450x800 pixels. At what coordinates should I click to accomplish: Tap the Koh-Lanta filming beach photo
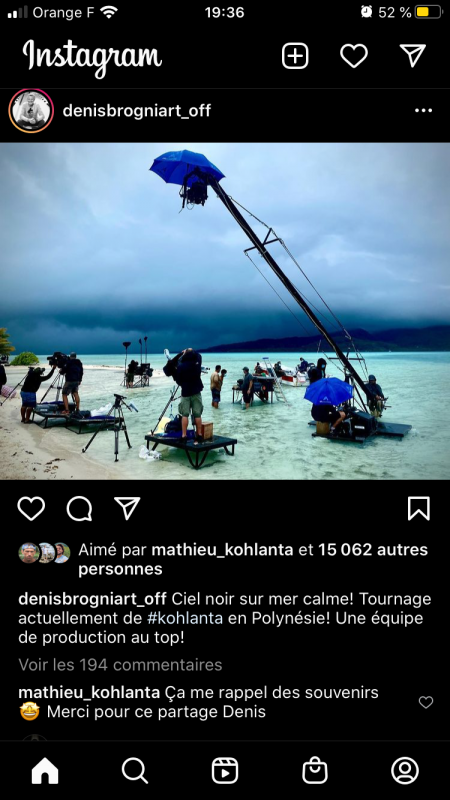(225, 311)
